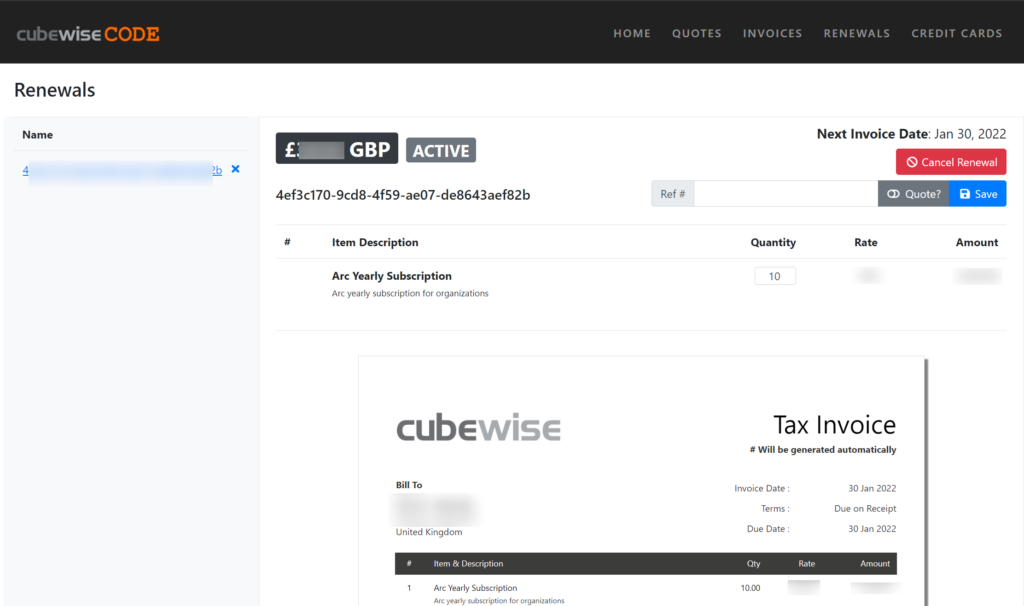Open the renewal link under Name

point(122,171)
